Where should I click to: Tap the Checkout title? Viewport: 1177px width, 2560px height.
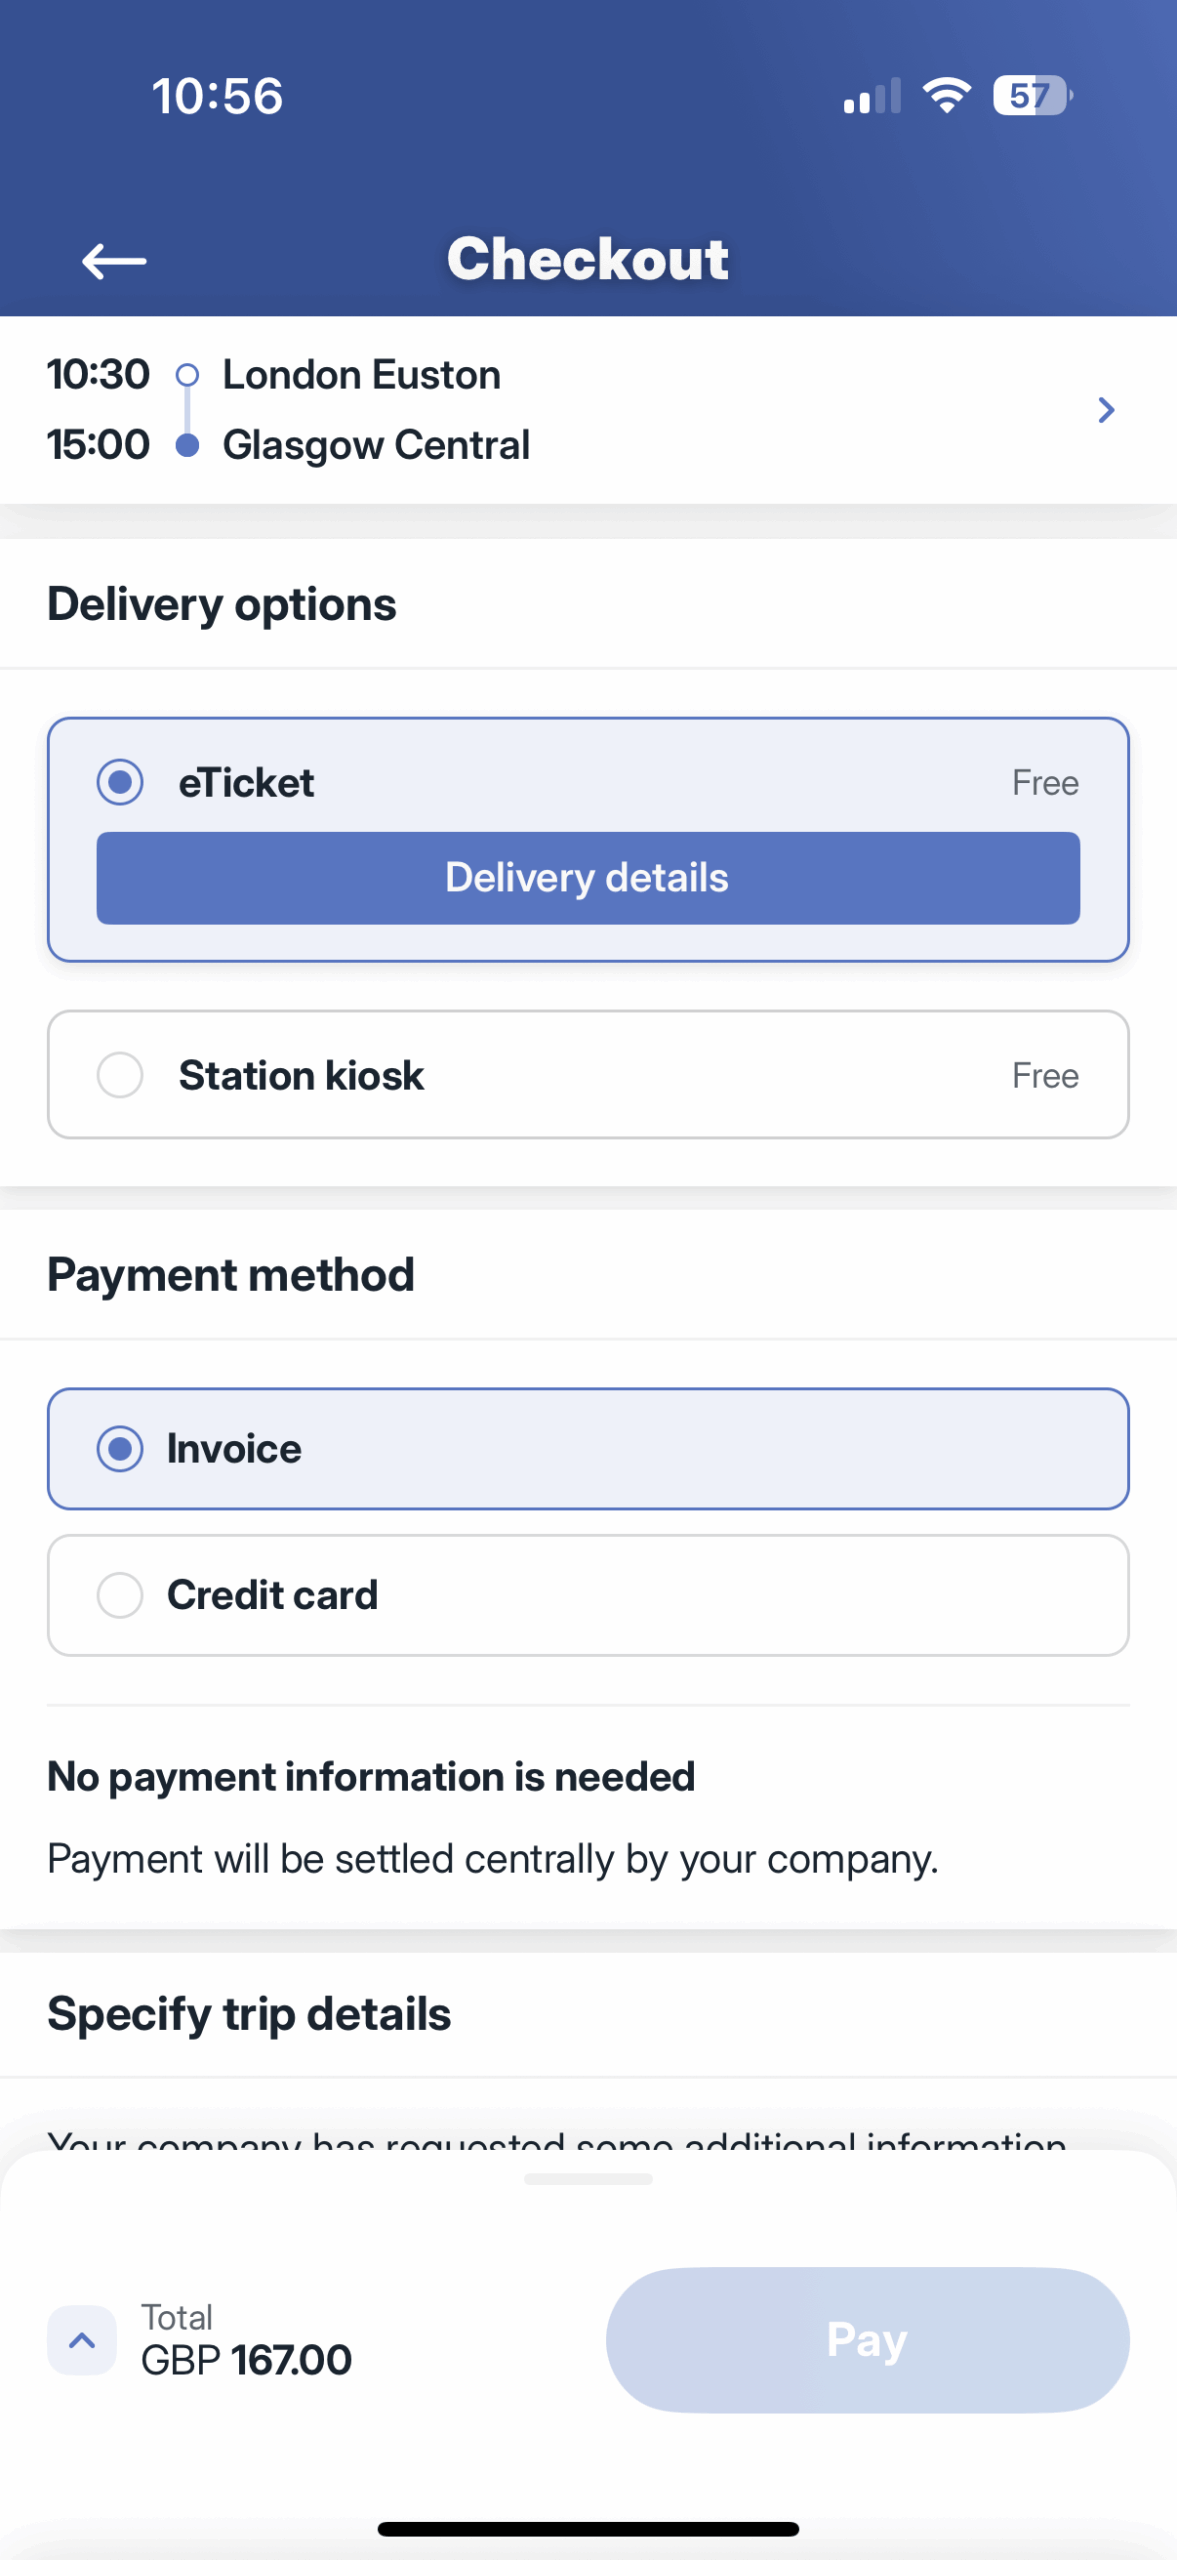(588, 260)
